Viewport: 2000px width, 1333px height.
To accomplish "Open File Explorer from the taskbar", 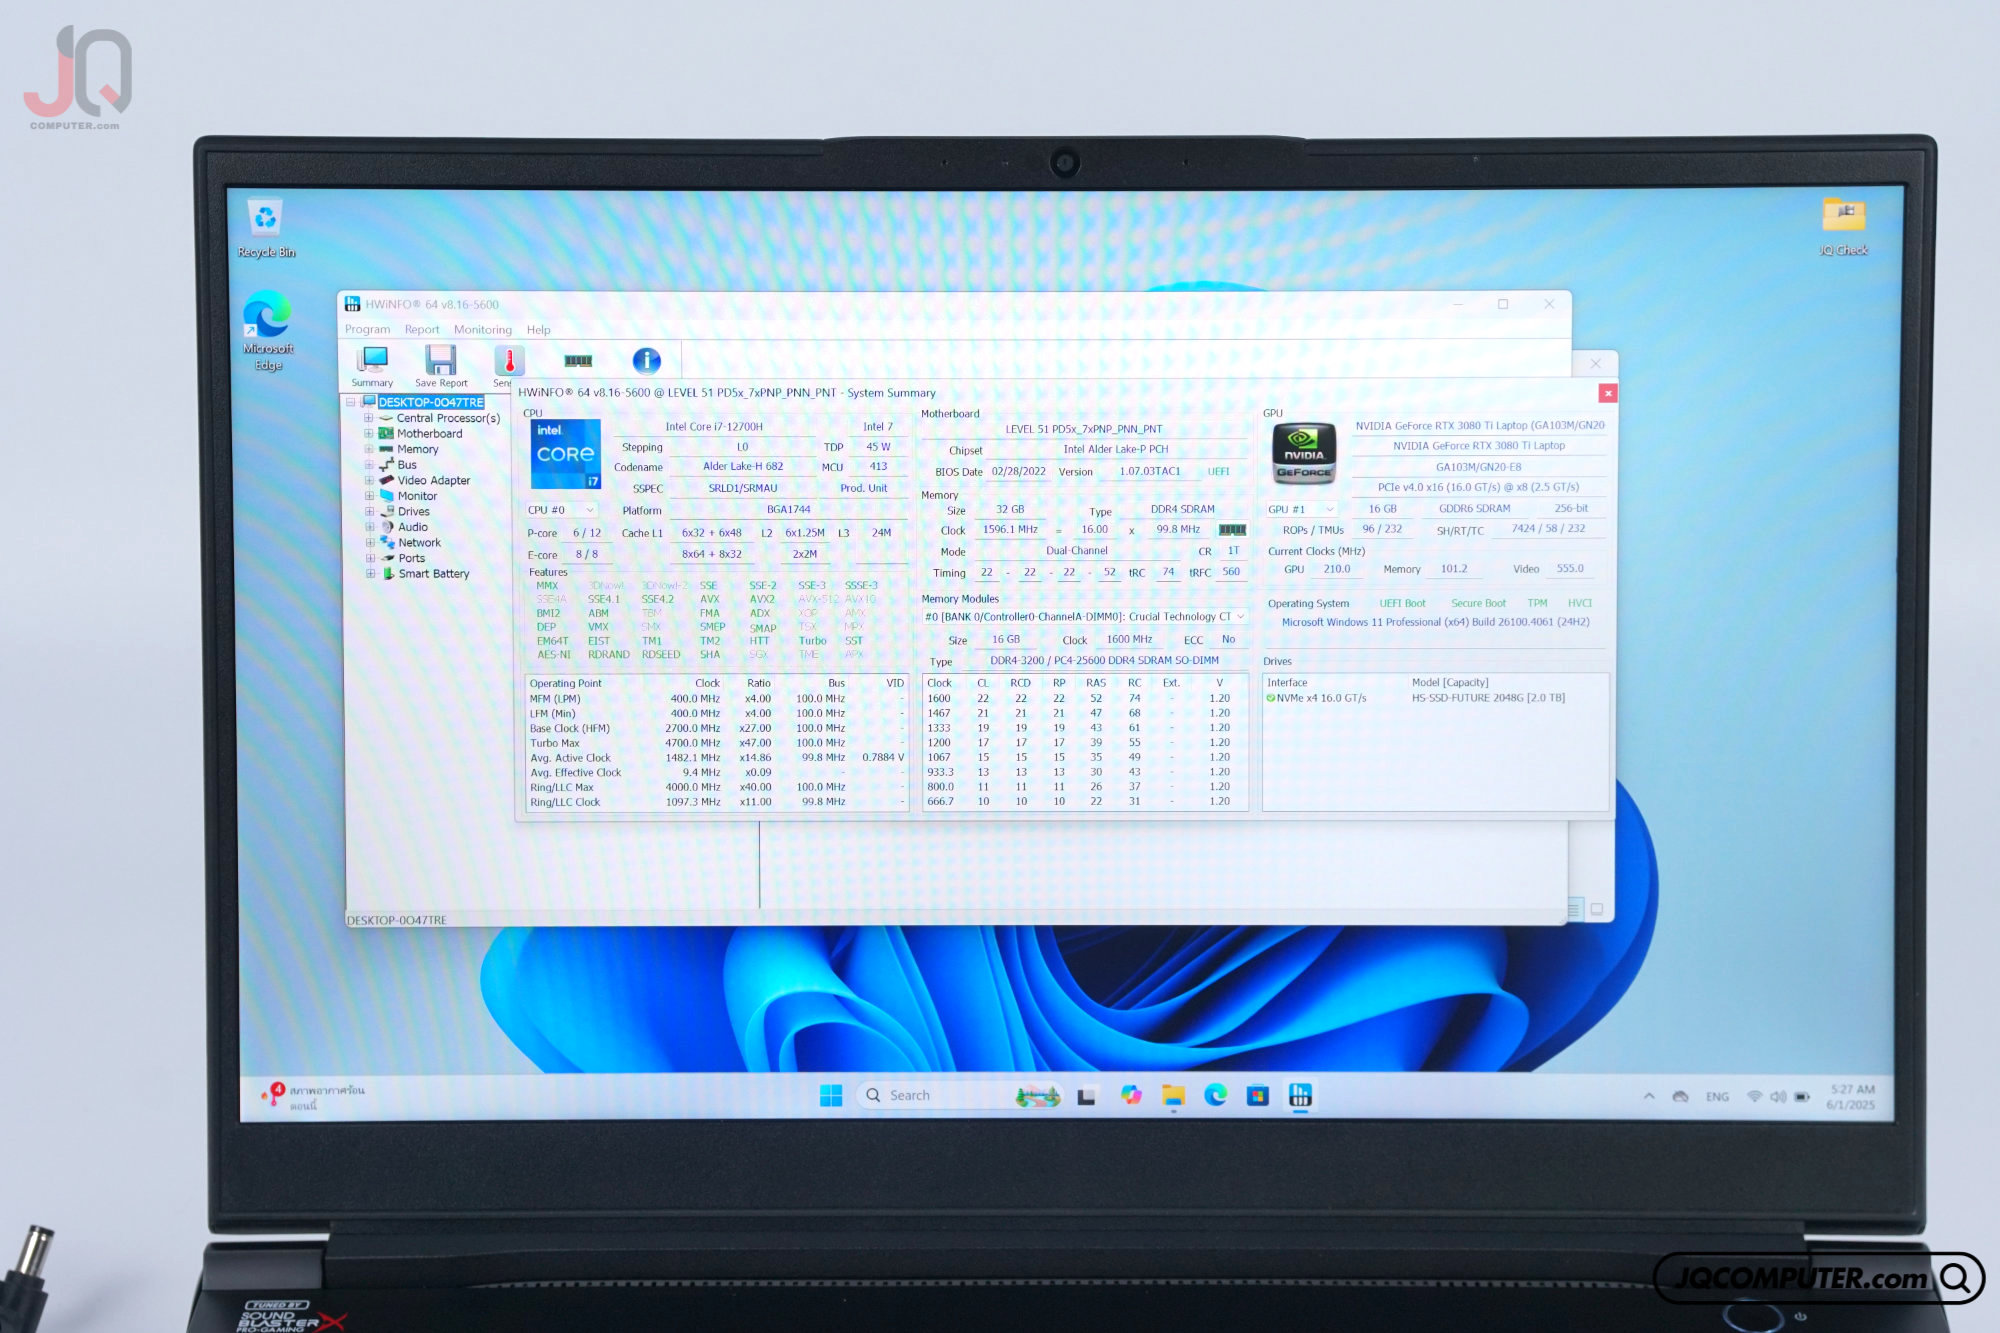I will [x=1173, y=1095].
